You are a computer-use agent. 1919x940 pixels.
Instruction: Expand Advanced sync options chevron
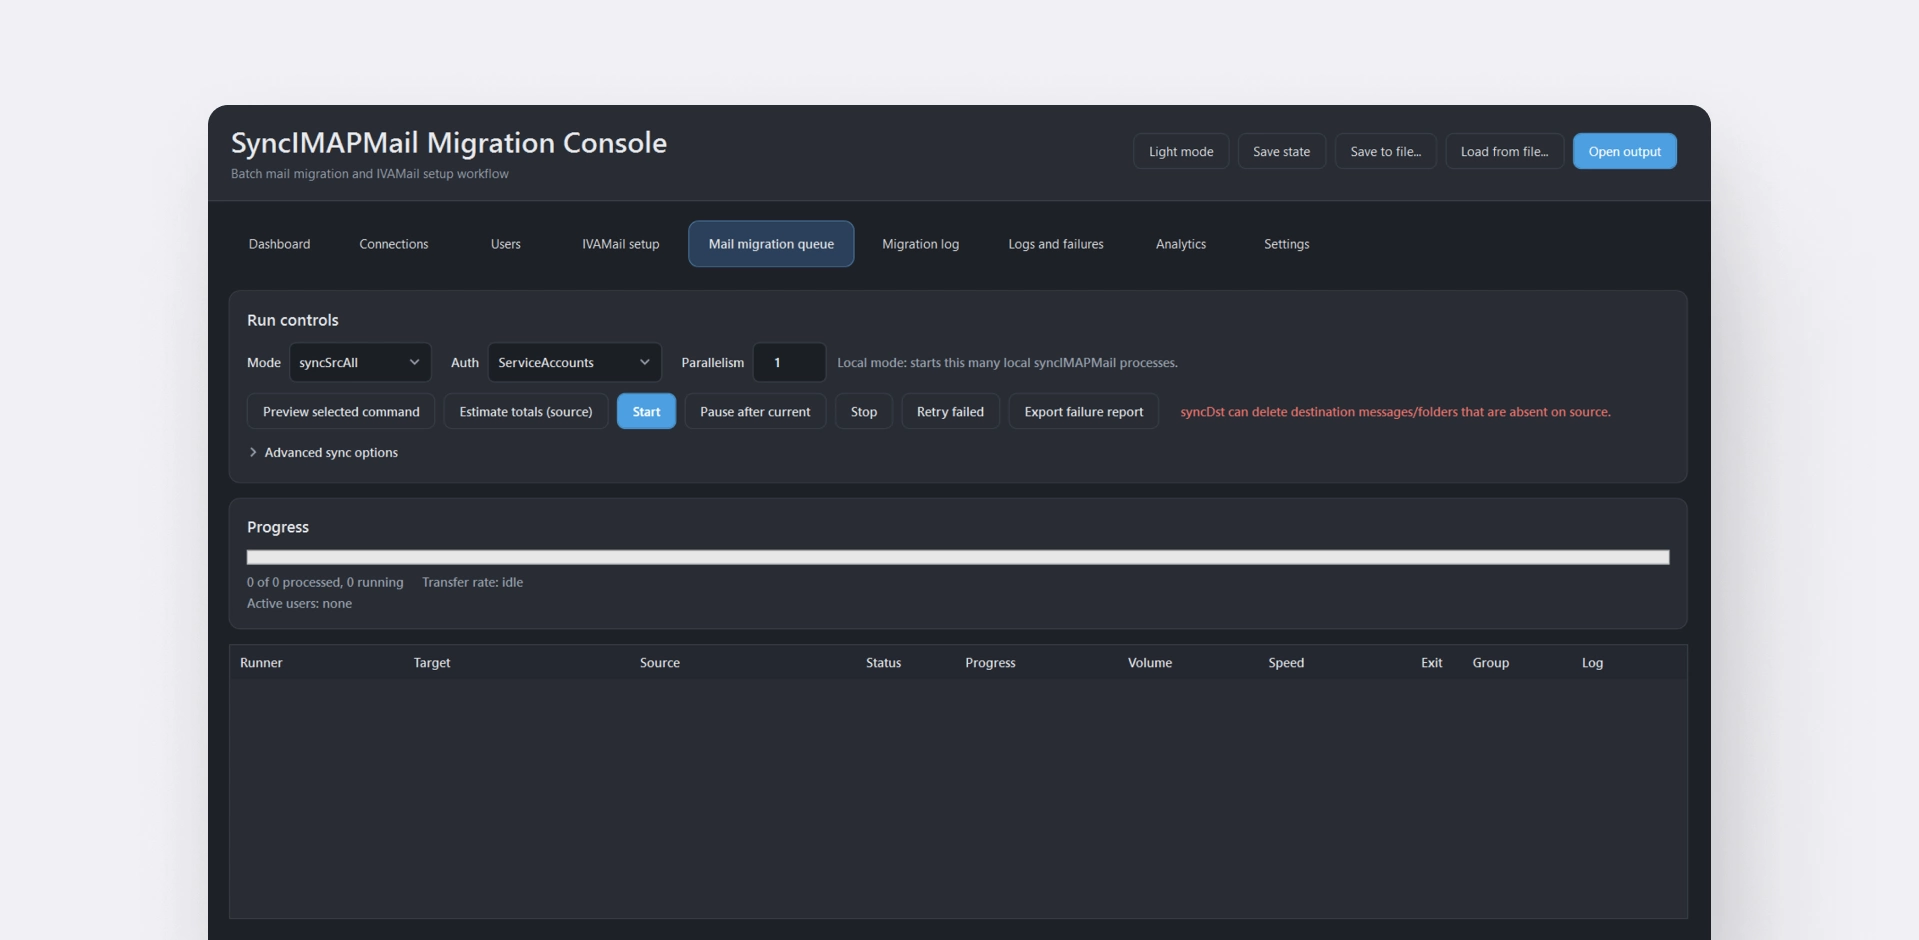[x=253, y=452]
